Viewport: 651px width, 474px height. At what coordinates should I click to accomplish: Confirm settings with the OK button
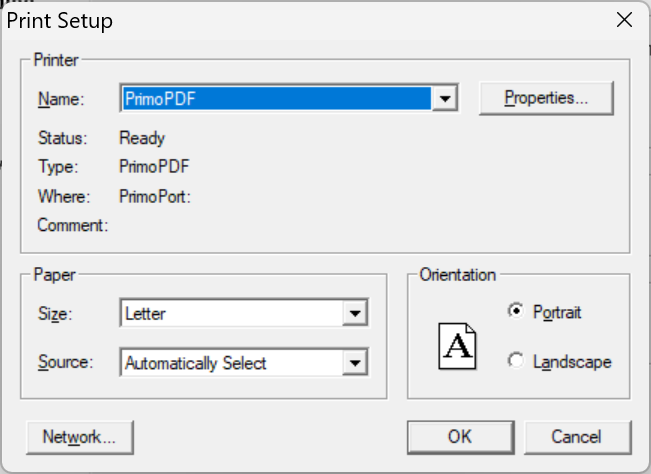460,437
